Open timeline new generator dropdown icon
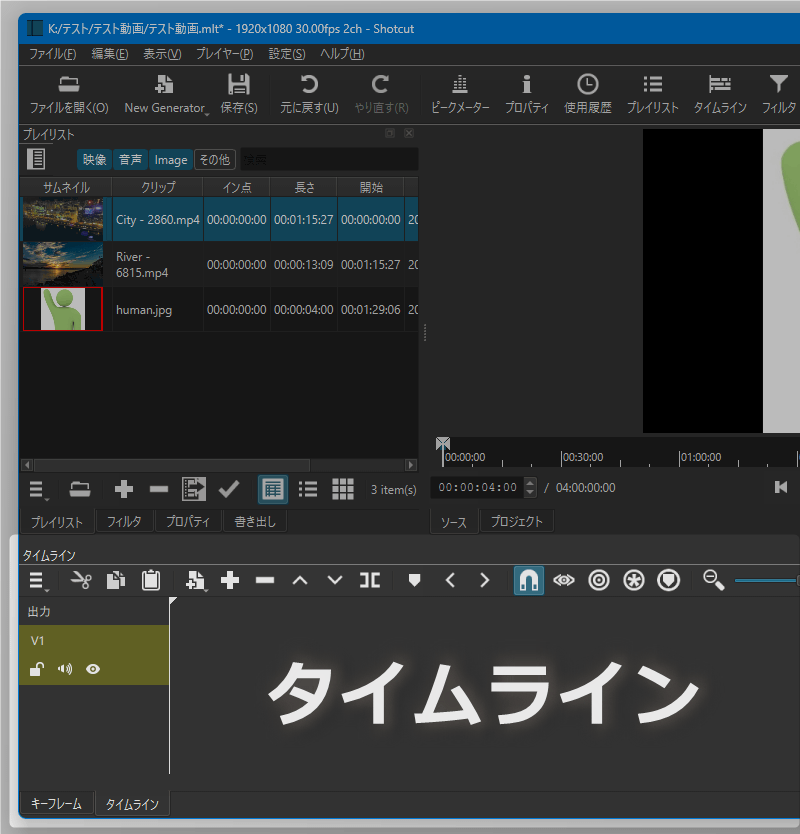The image size is (800, 834). tap(196, 581)
